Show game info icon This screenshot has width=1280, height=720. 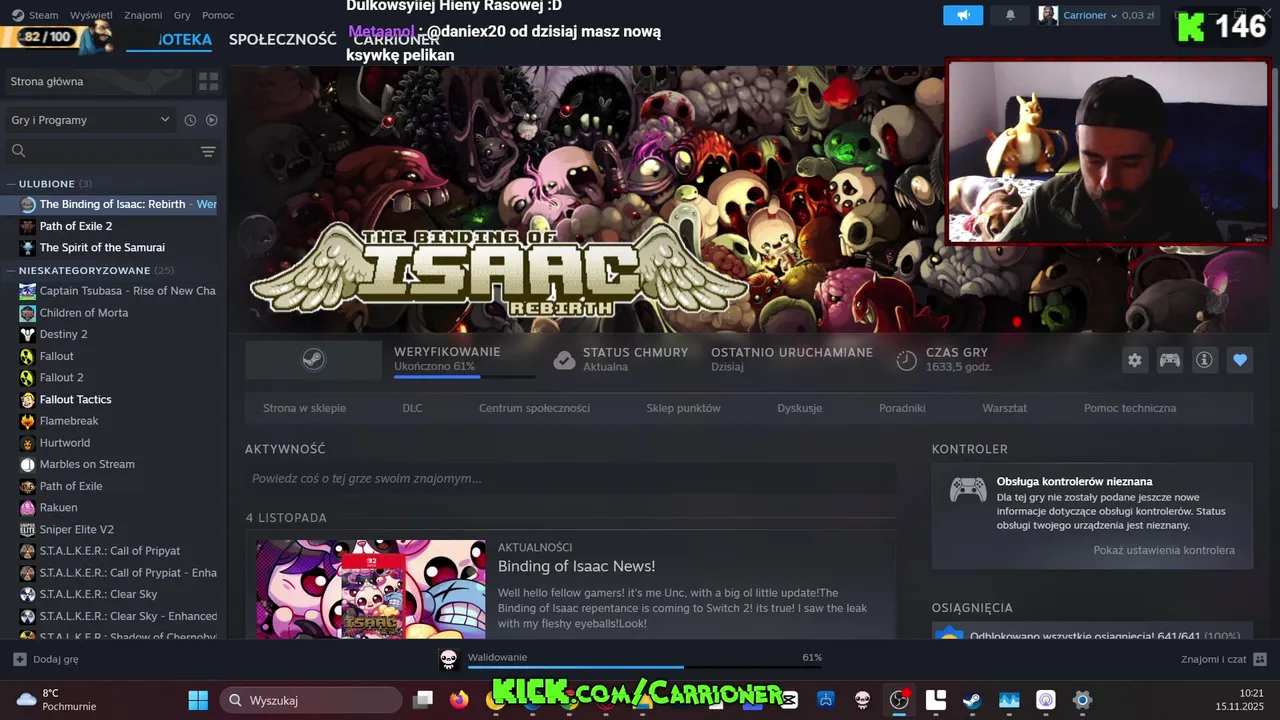(x=1204, y=360)
